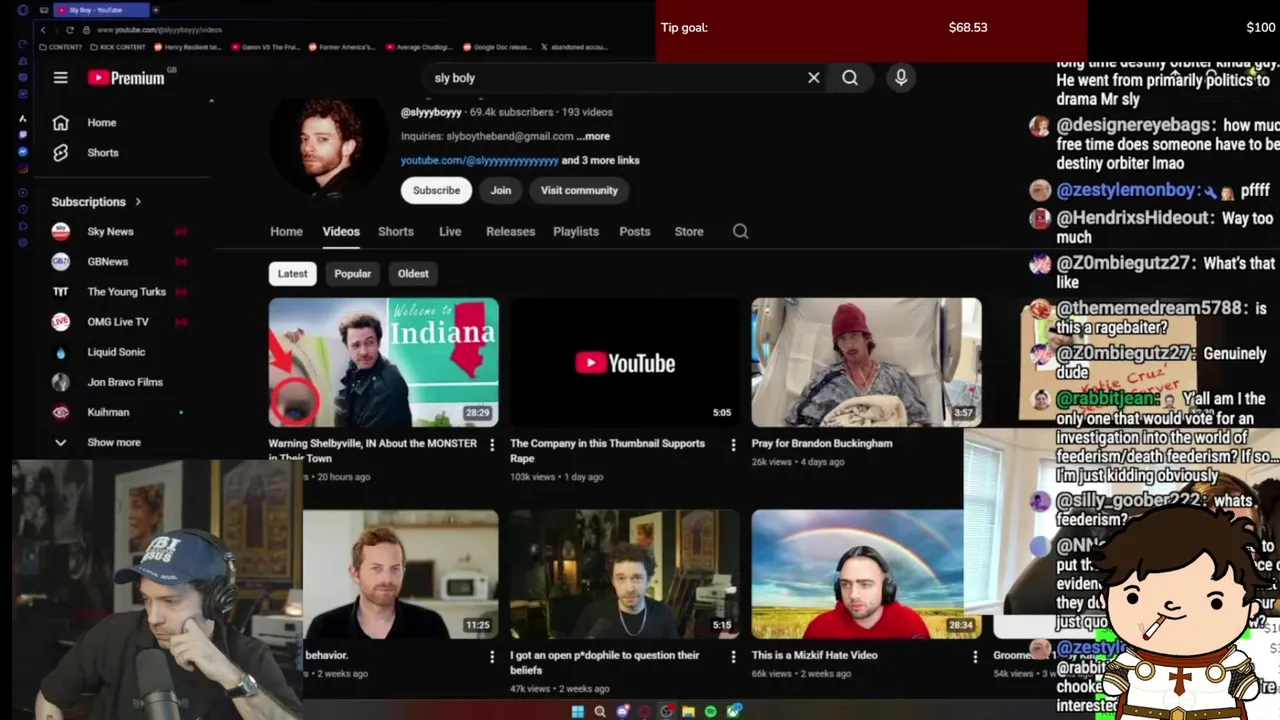Switch to the Releases tab
The height and width of the screenshot is (720, 1280).
(510, 231)
